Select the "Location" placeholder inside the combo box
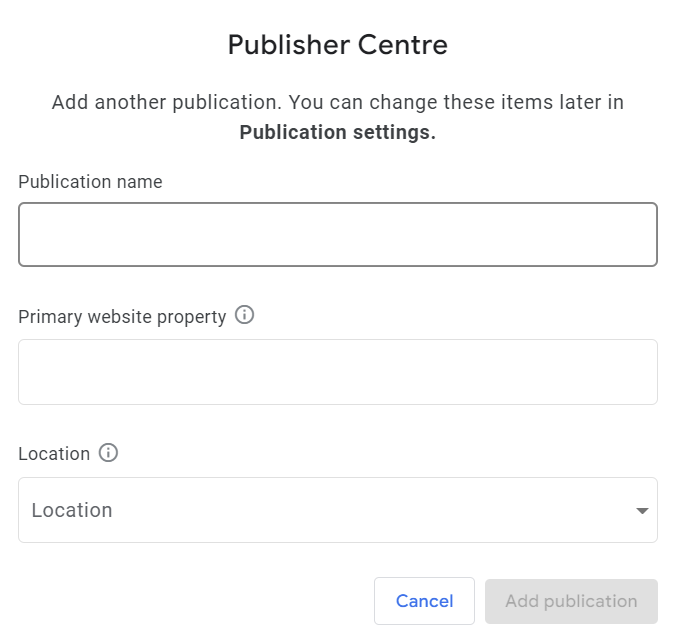685x626 pixels. (x=72, y=510)
